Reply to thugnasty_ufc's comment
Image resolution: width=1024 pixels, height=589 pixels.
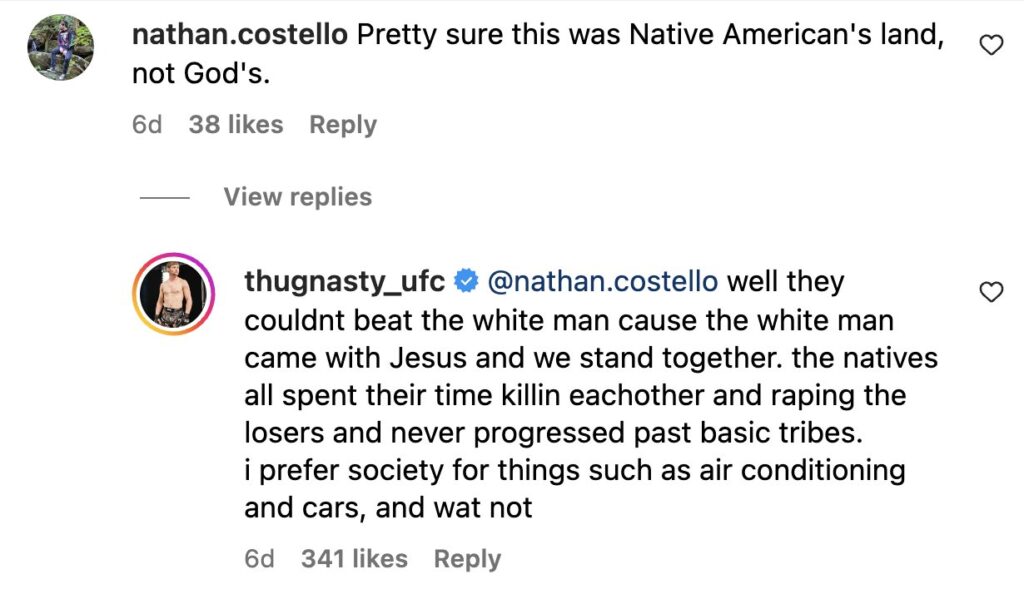pyautogui.click(x=467, y=559)
